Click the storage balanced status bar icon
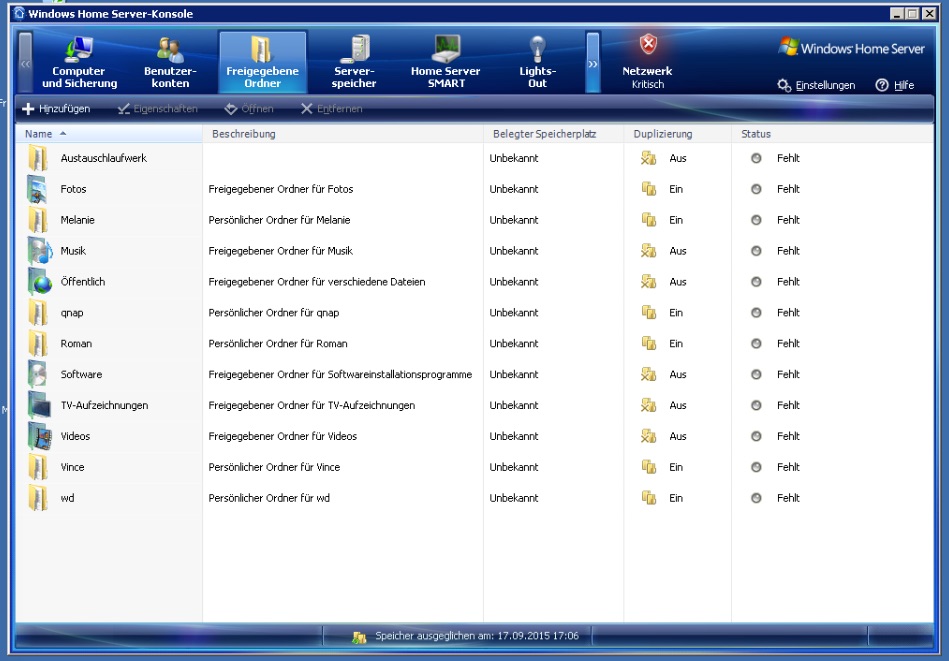Image resolution: width=949 pixels, height=661 pixels. tap(359, 636)
